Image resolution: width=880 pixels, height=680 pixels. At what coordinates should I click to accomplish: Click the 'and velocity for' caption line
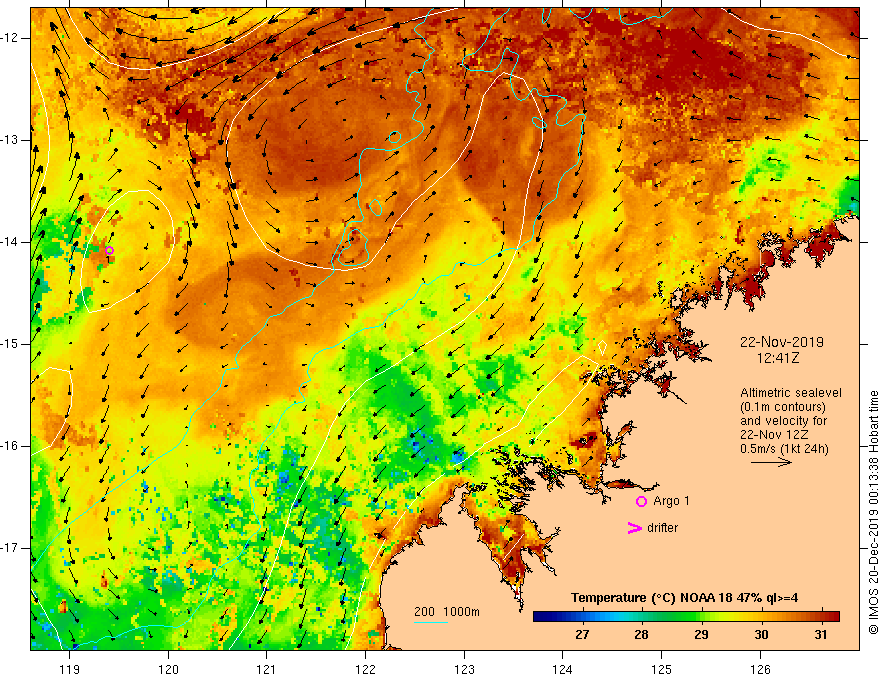pos(783,421)
